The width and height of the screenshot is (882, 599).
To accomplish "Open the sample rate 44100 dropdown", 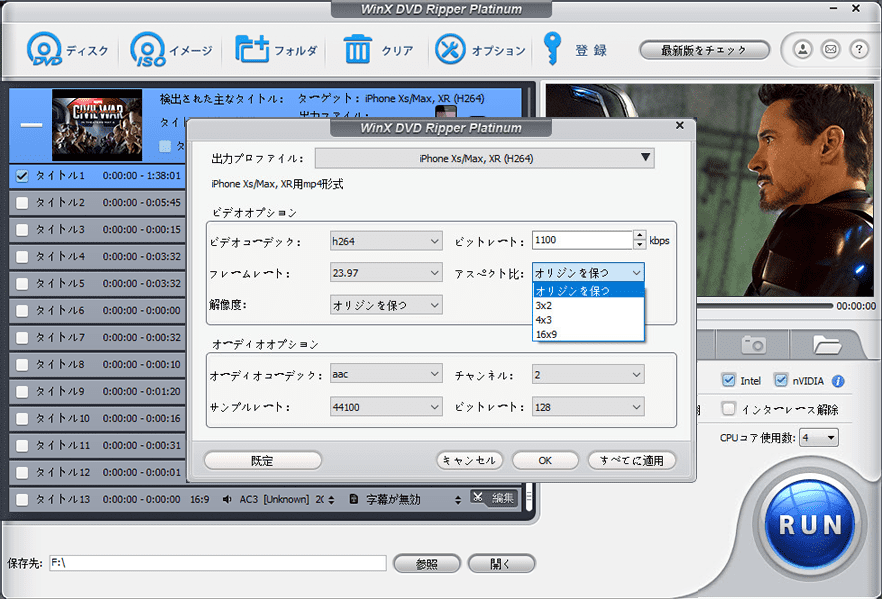I will (386, 407).
